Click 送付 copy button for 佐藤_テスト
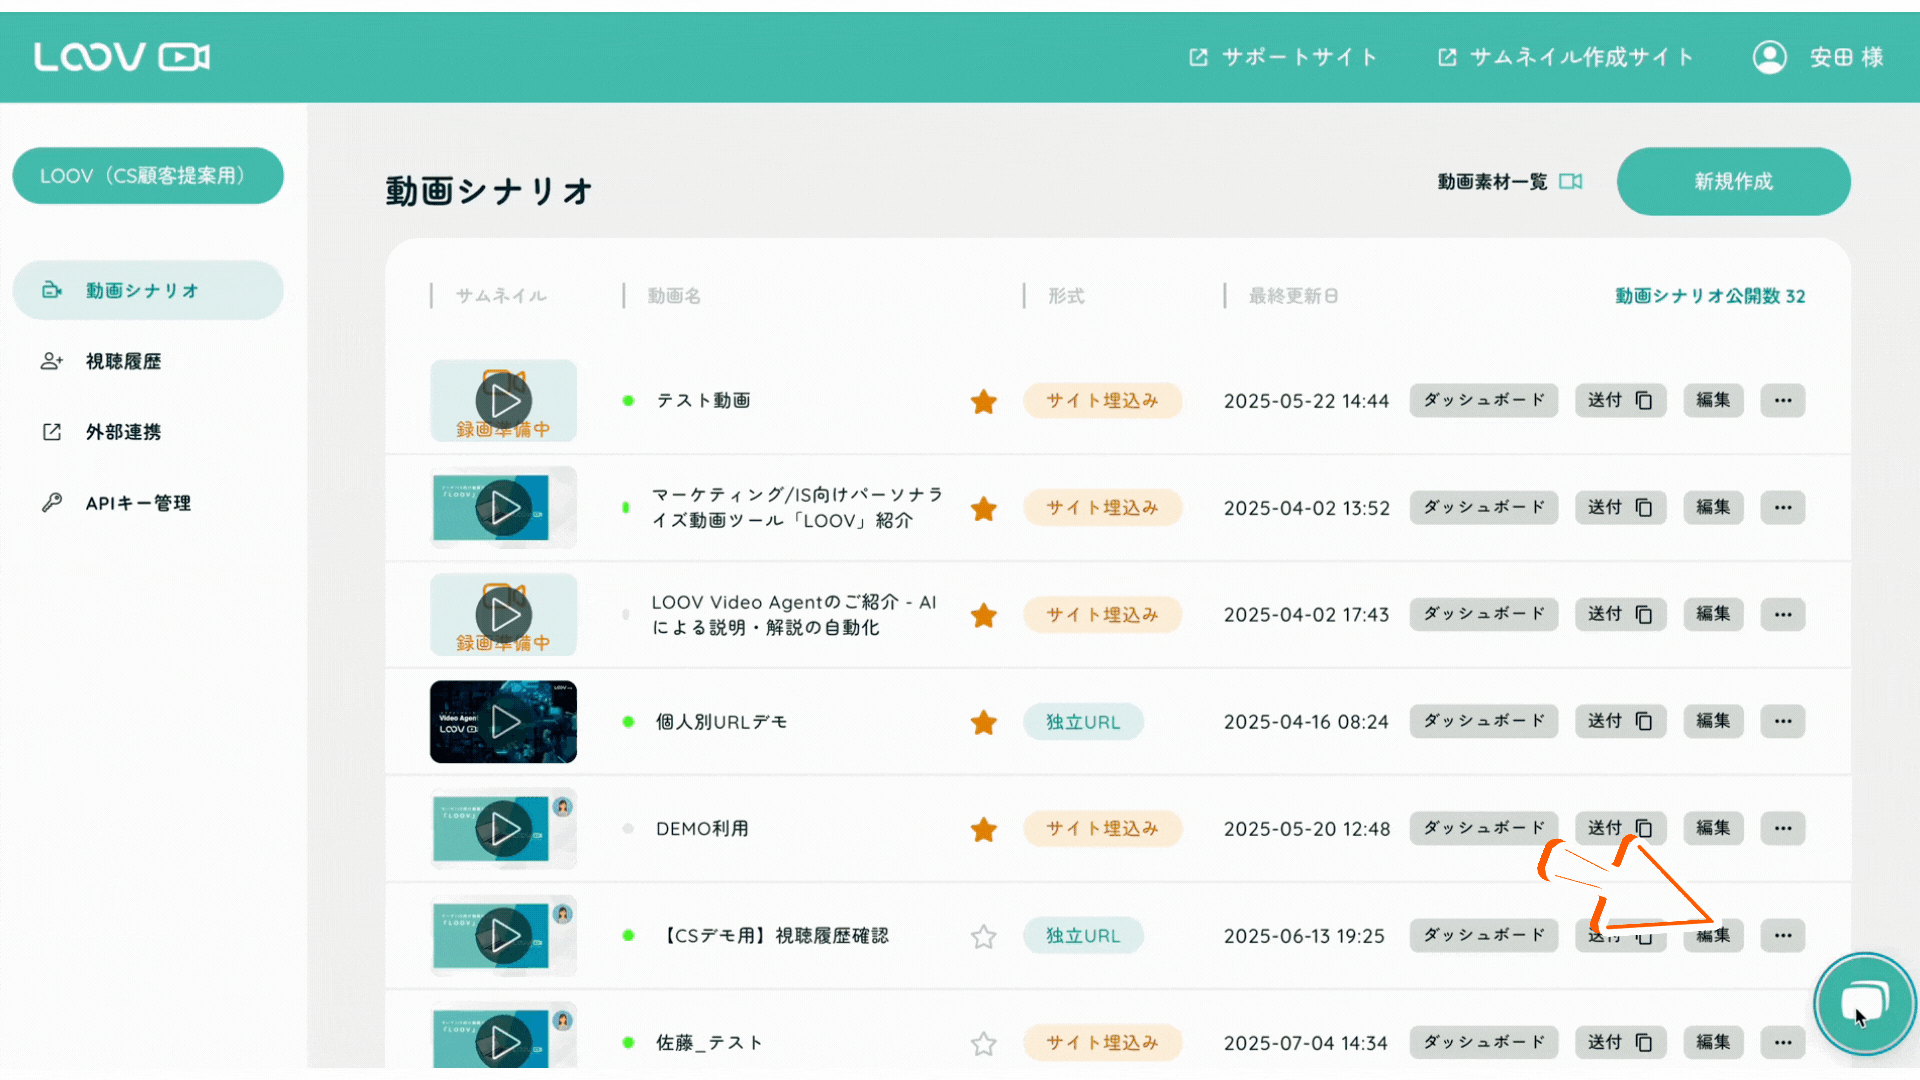This screenshot has height=1080, width=1920. [1621, 1042]
